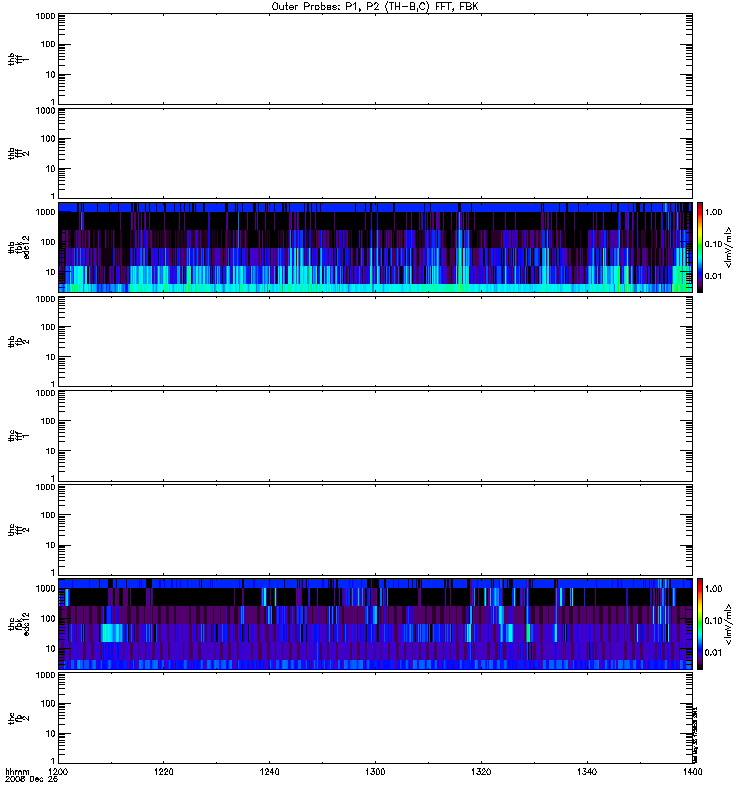Click the 'thc fff 1' panel axis title
This screenshot has height=800, width=750.
coord(18,436)
